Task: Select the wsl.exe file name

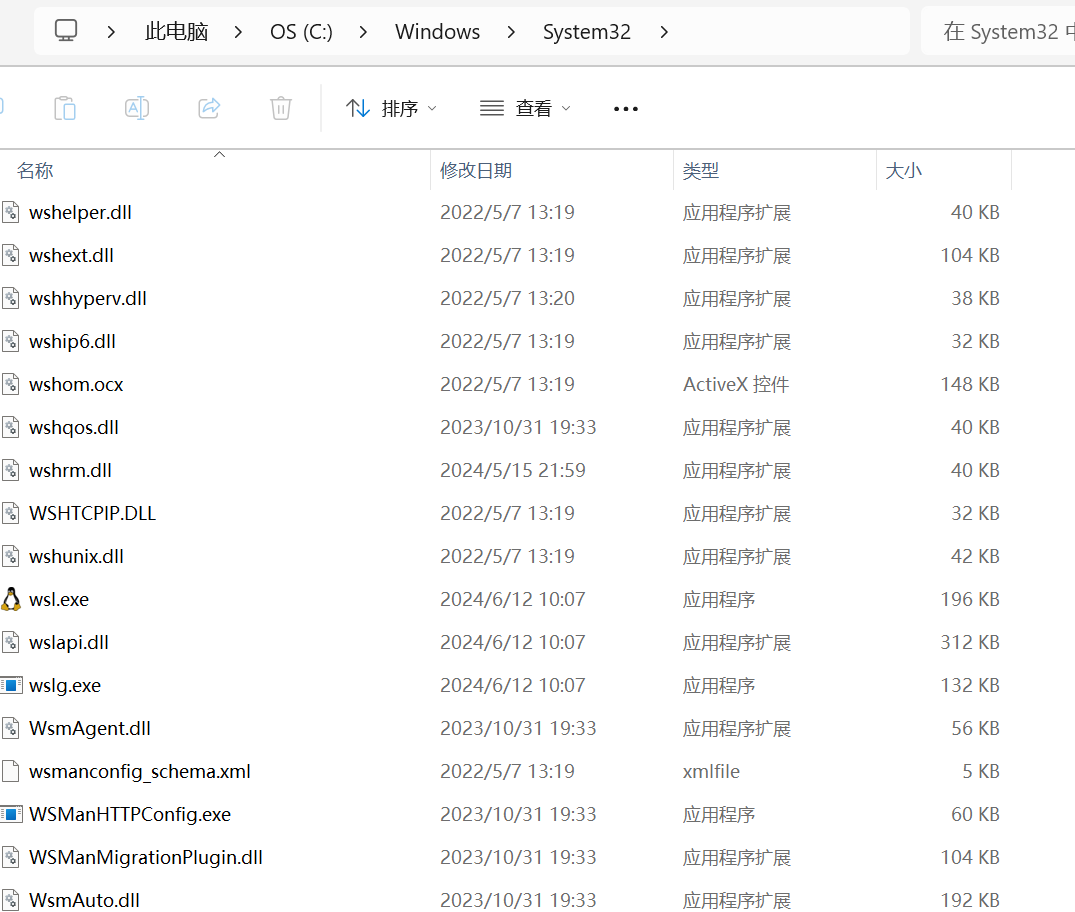Action: tap(59, 599)
